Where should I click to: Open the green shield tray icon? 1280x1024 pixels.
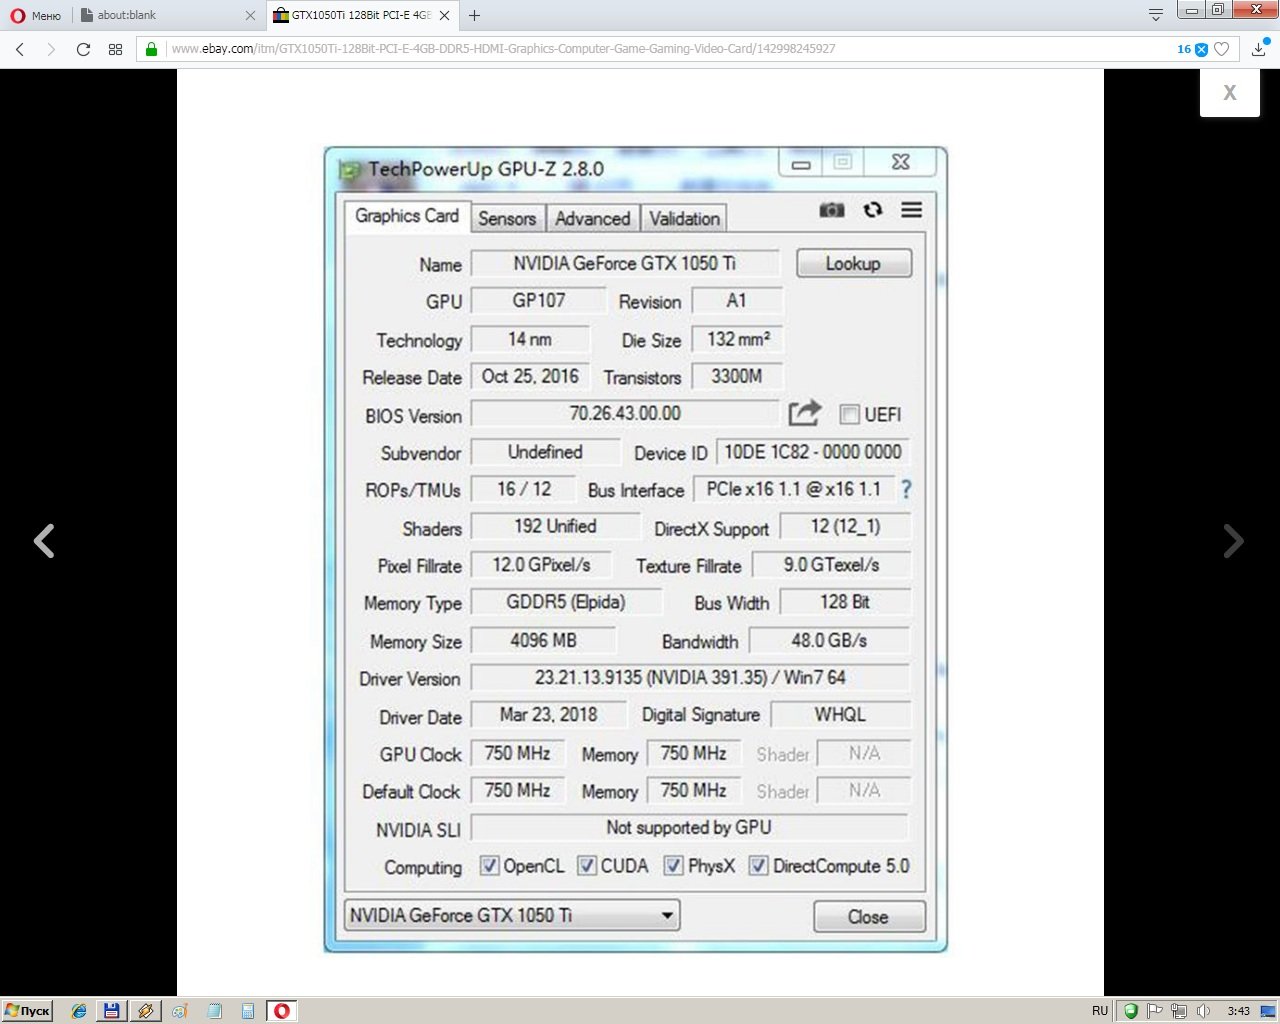pyautogui.click(x=1130, y=1011)
